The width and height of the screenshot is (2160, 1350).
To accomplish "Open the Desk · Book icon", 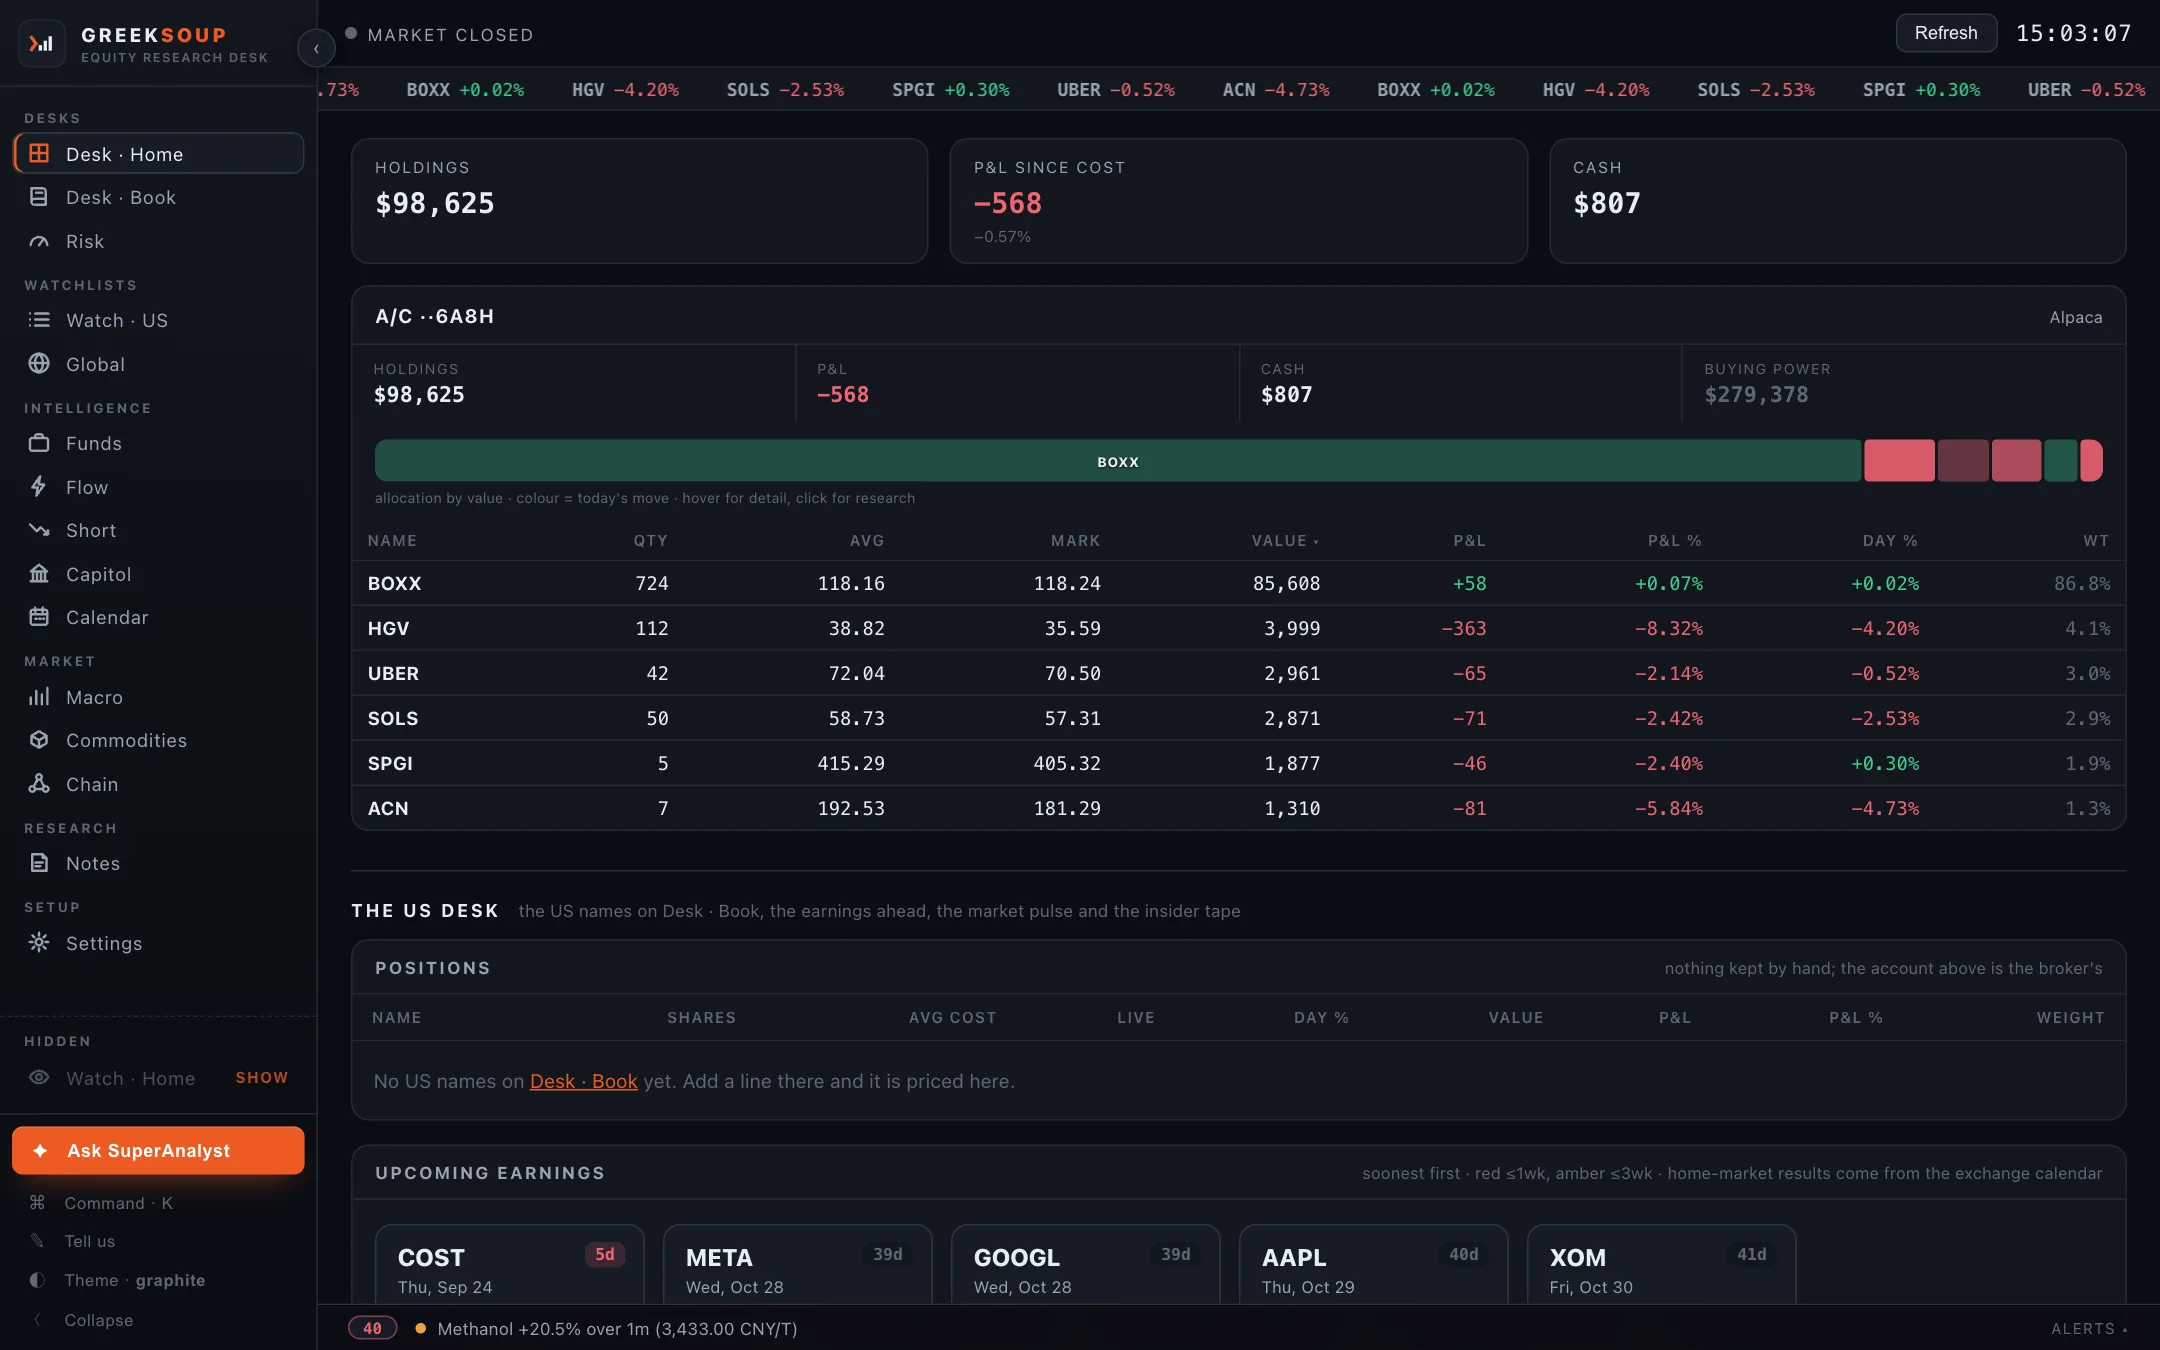I will (x=39, y=197).
